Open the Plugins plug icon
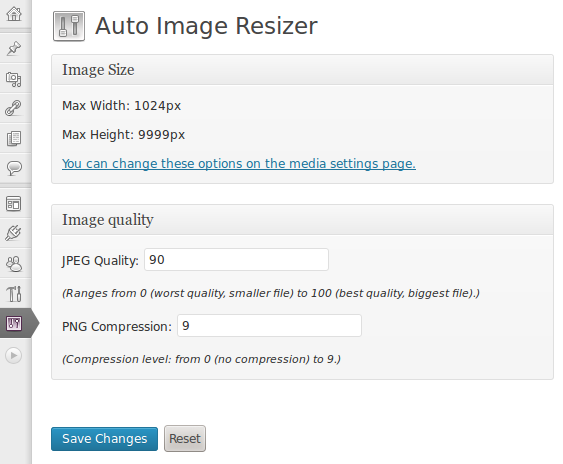Viewport: 563px width, 464px height. coord(14,233)
